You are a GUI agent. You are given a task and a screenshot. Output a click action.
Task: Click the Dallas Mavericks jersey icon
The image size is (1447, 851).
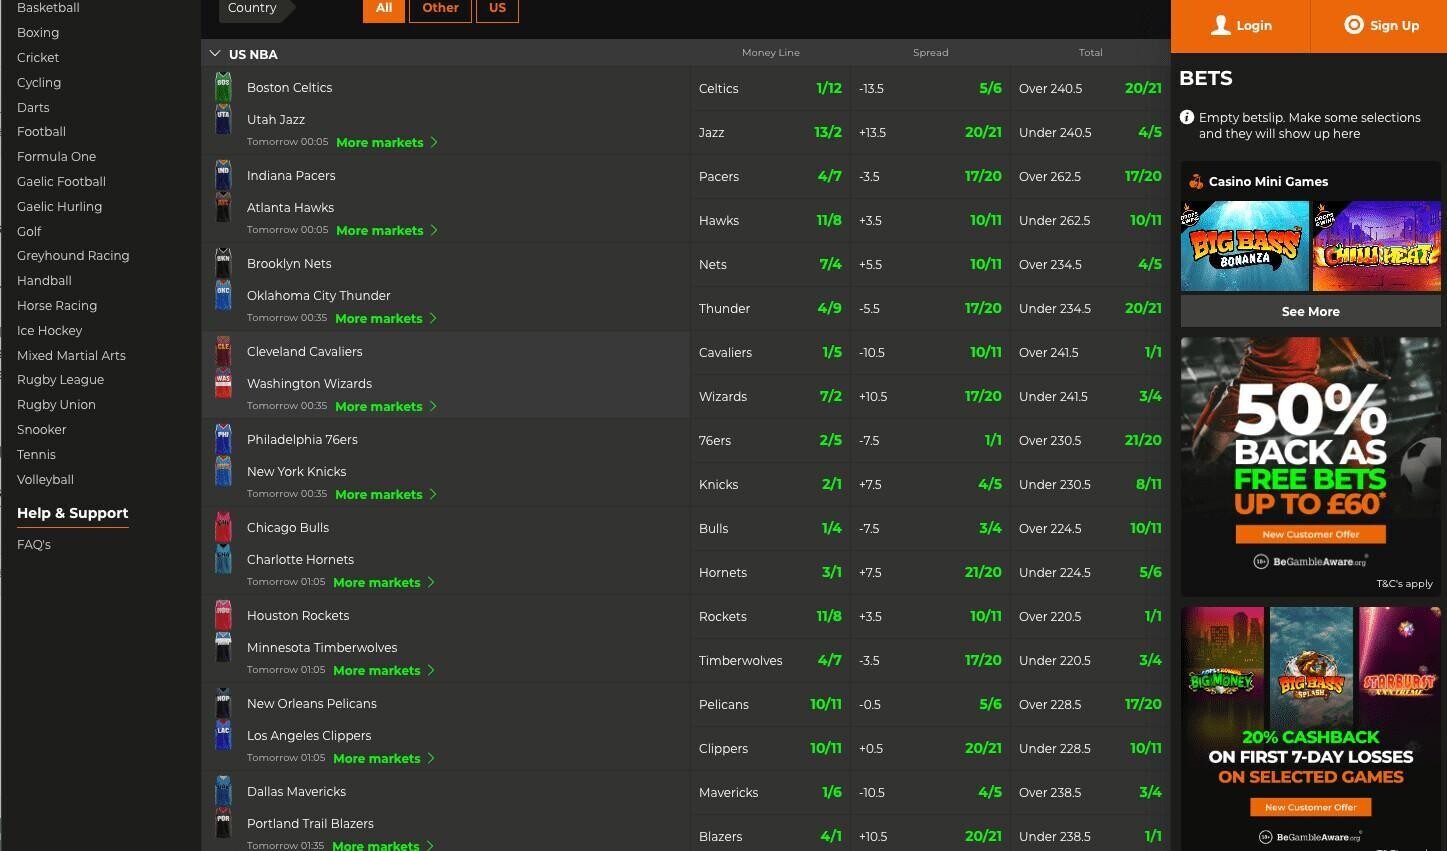[x=223, y=791]
